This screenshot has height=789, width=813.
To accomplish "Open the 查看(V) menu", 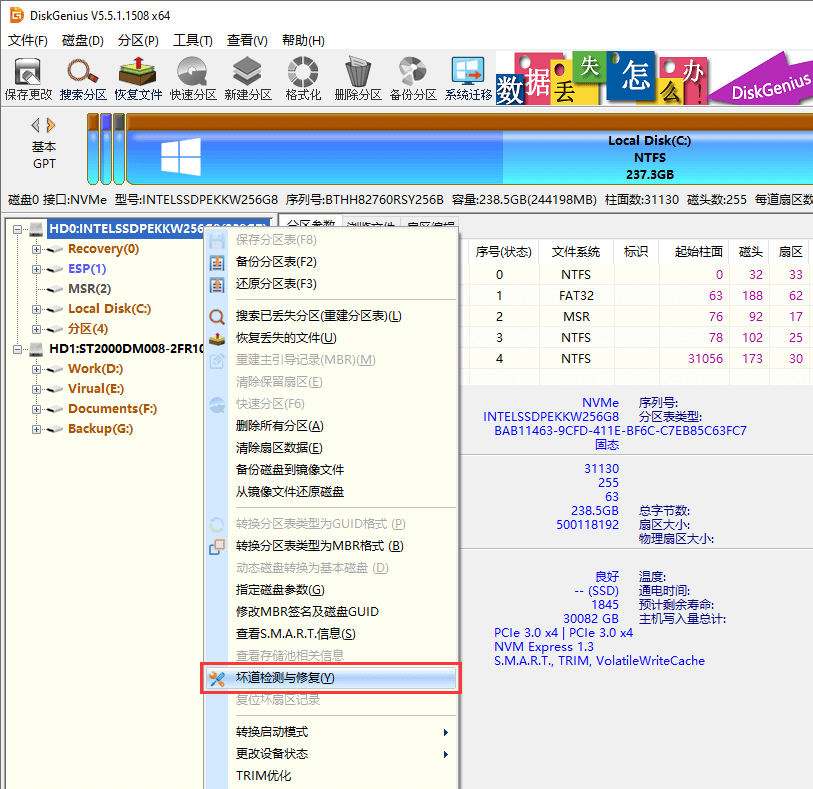I will [245, 40].
